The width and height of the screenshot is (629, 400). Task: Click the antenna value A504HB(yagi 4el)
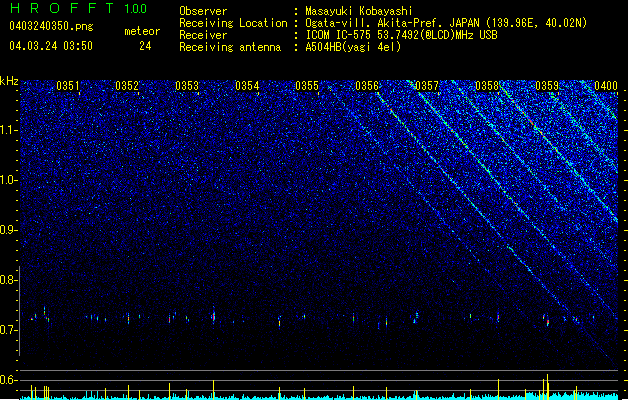(x=353, y=47)
